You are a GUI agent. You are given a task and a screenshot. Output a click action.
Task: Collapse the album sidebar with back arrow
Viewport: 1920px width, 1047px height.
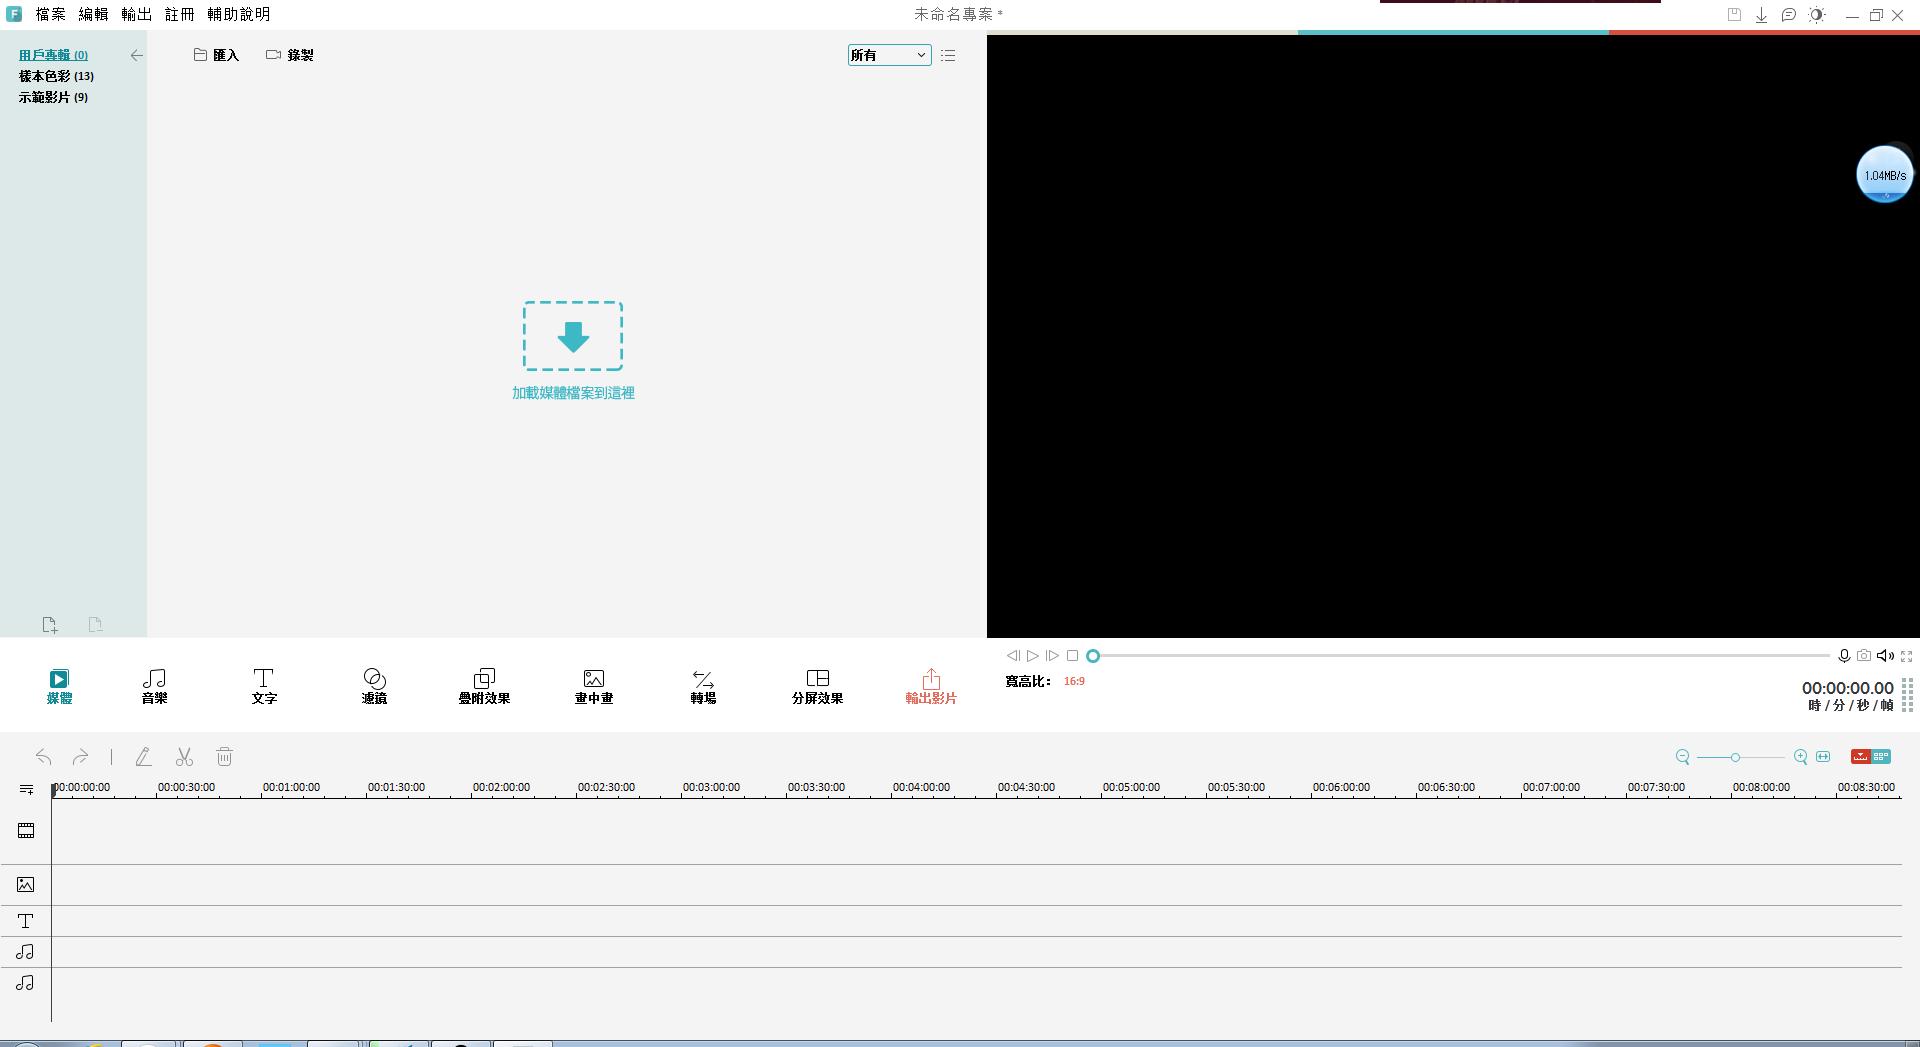(137, 56)
